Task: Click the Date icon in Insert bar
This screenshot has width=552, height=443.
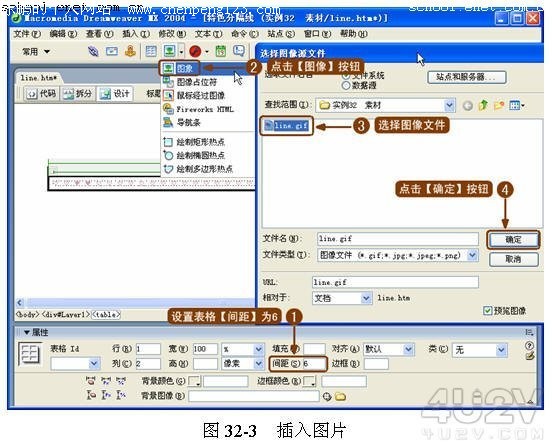Action: (221, 51)
